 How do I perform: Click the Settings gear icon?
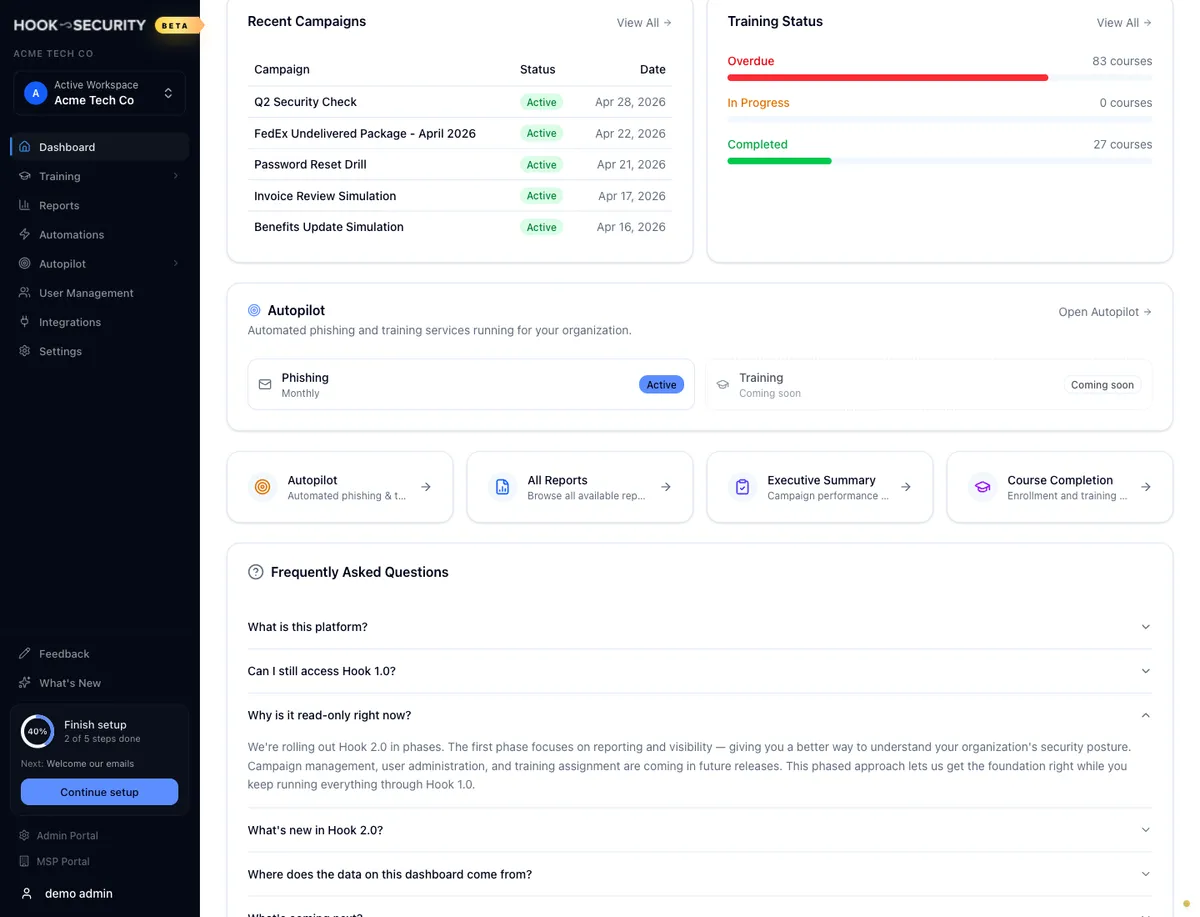pyautogui.click(x=25, y=351)
